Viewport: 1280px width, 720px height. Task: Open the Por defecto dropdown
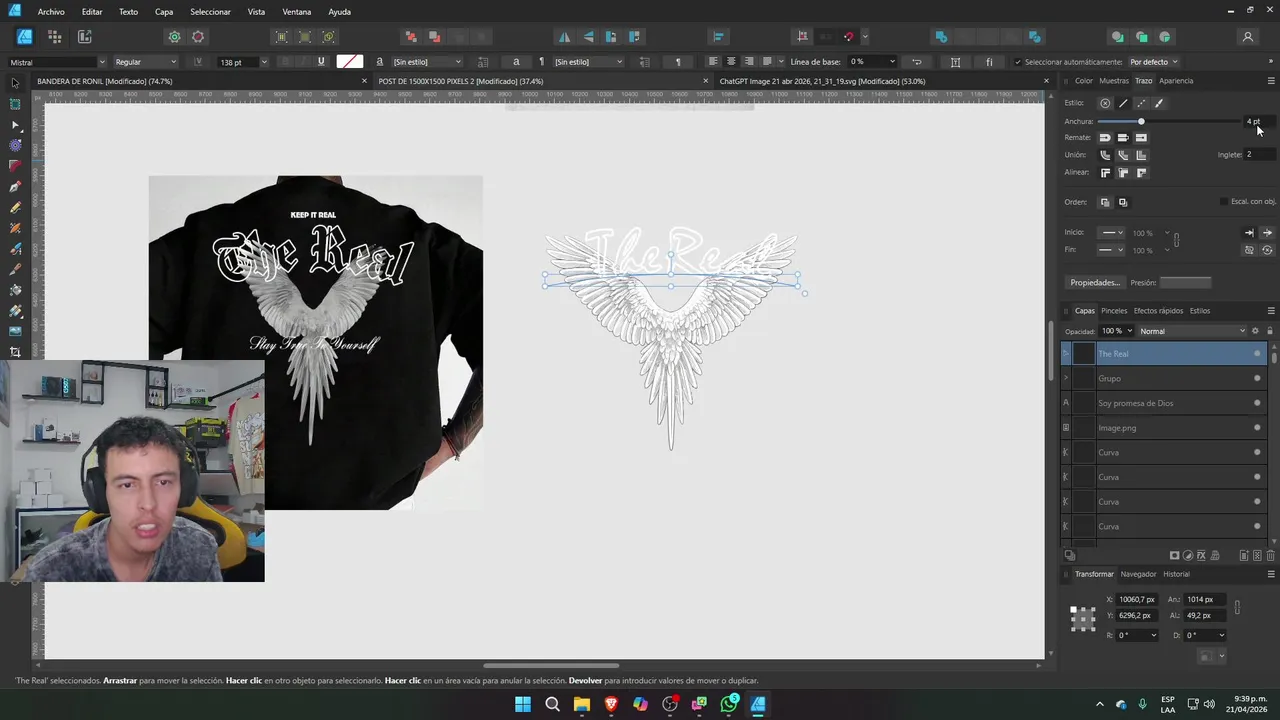click(x=1154, y=62)
